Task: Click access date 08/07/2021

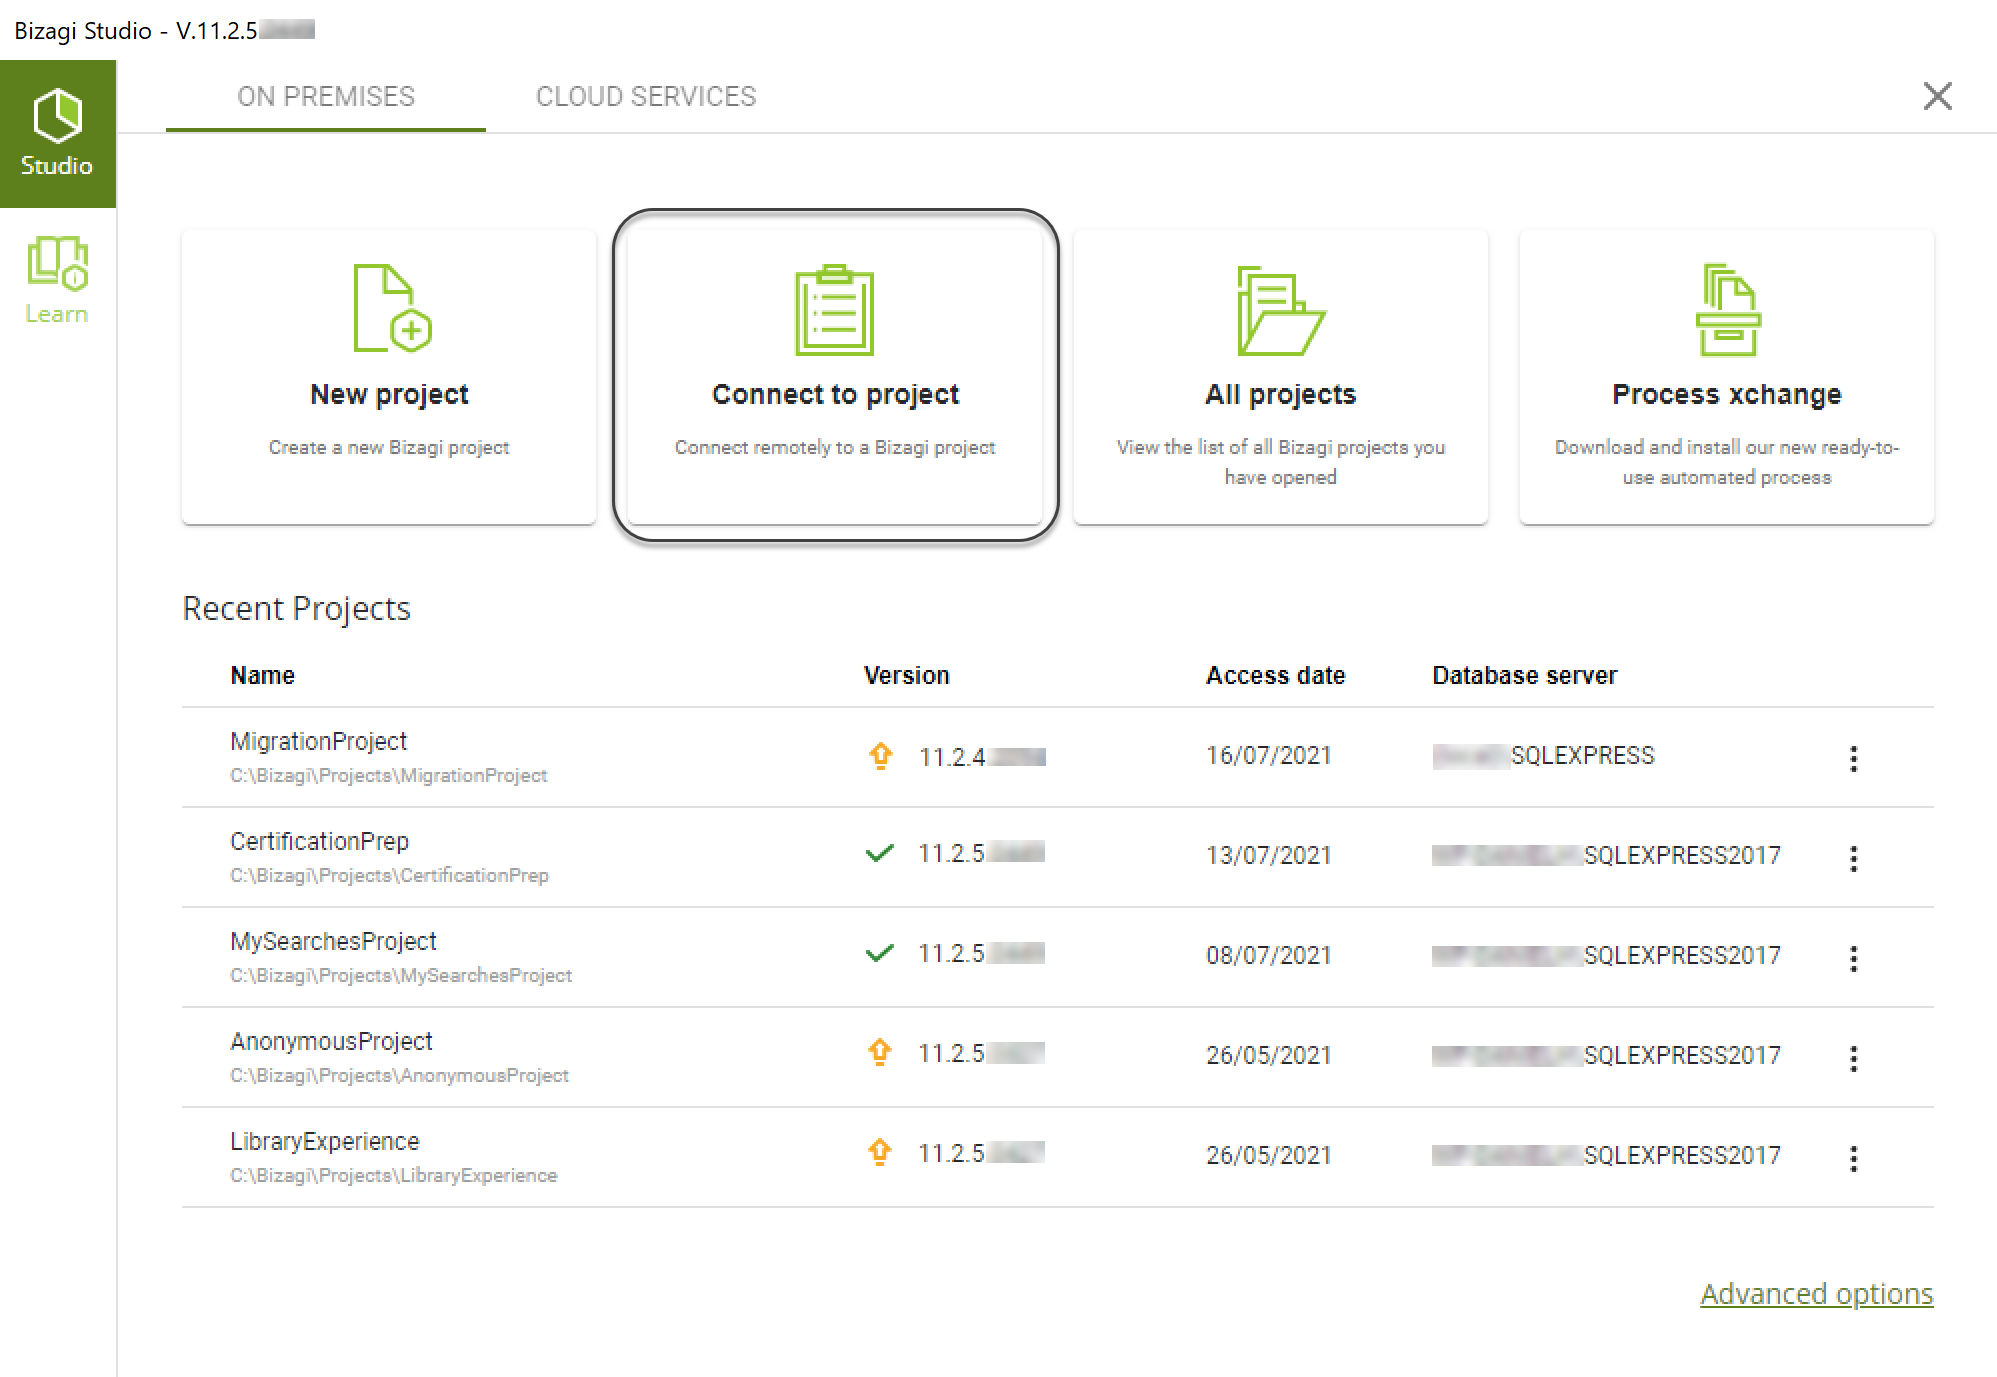Action: coord(1268,955)
